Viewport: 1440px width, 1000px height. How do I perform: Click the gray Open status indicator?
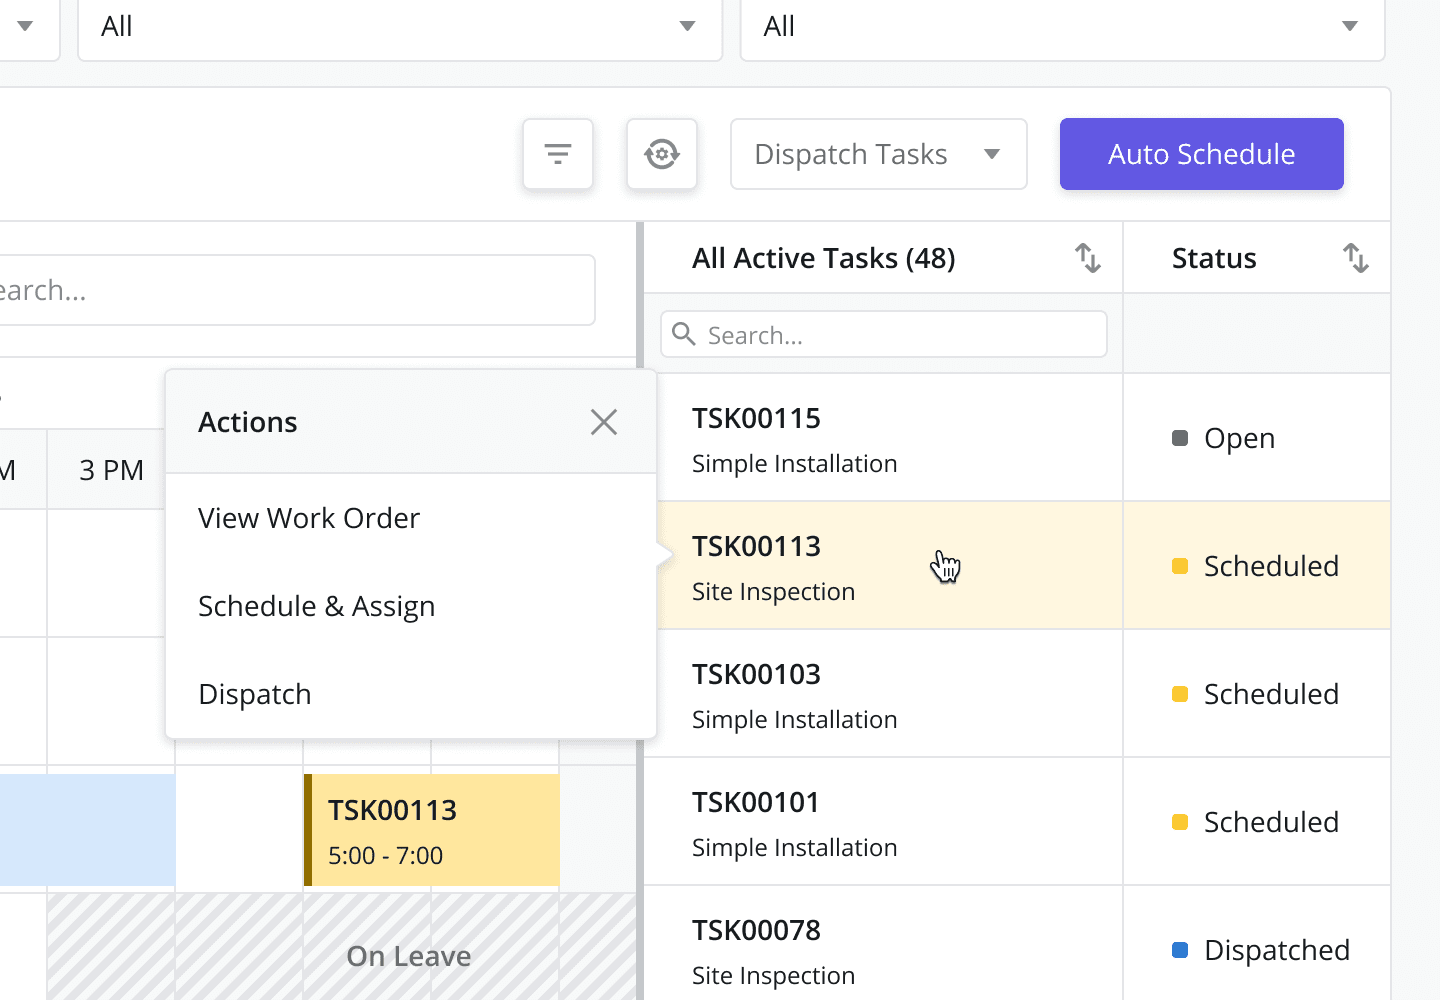1180,438
